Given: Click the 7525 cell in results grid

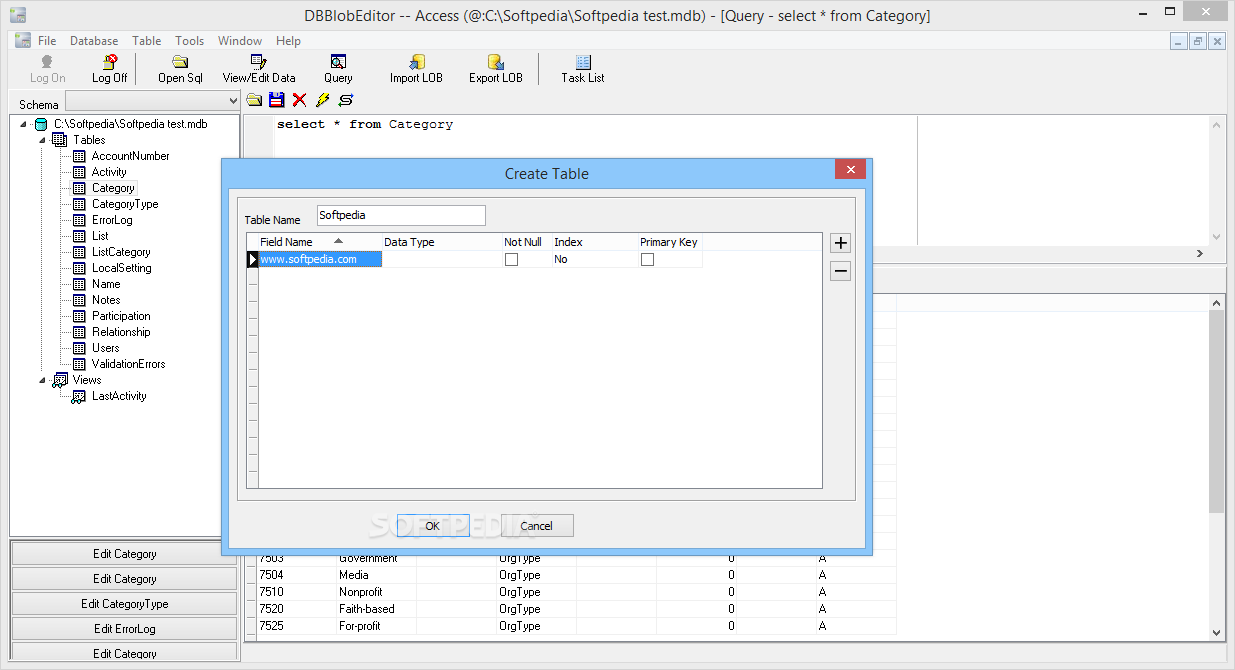Looking at the screenshot, I should click(296, 626).
